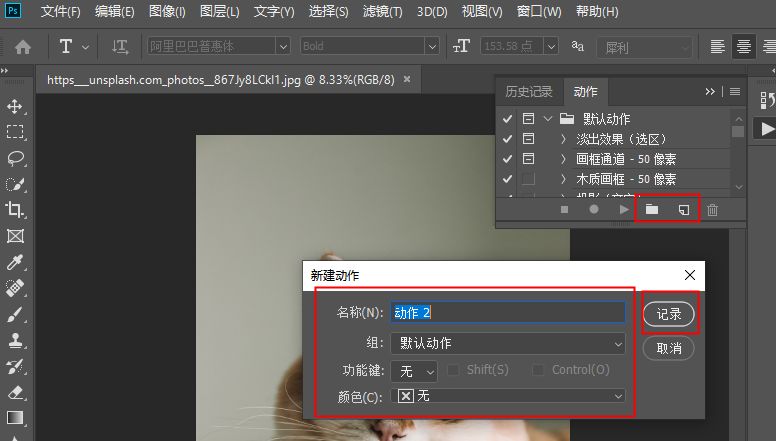Select the Quick Selection tool

point(14,184)
